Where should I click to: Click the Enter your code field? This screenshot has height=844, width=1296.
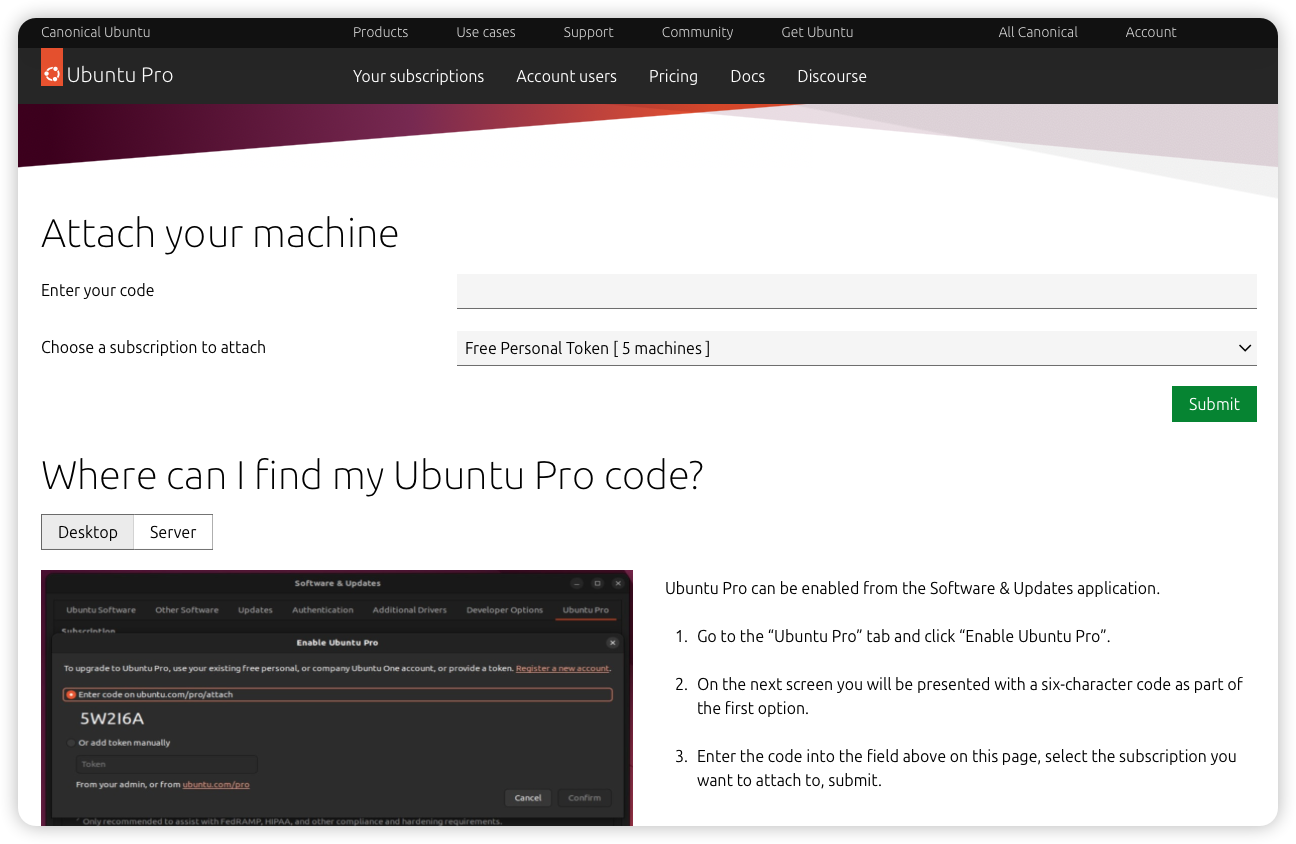[x=856, y=291]
